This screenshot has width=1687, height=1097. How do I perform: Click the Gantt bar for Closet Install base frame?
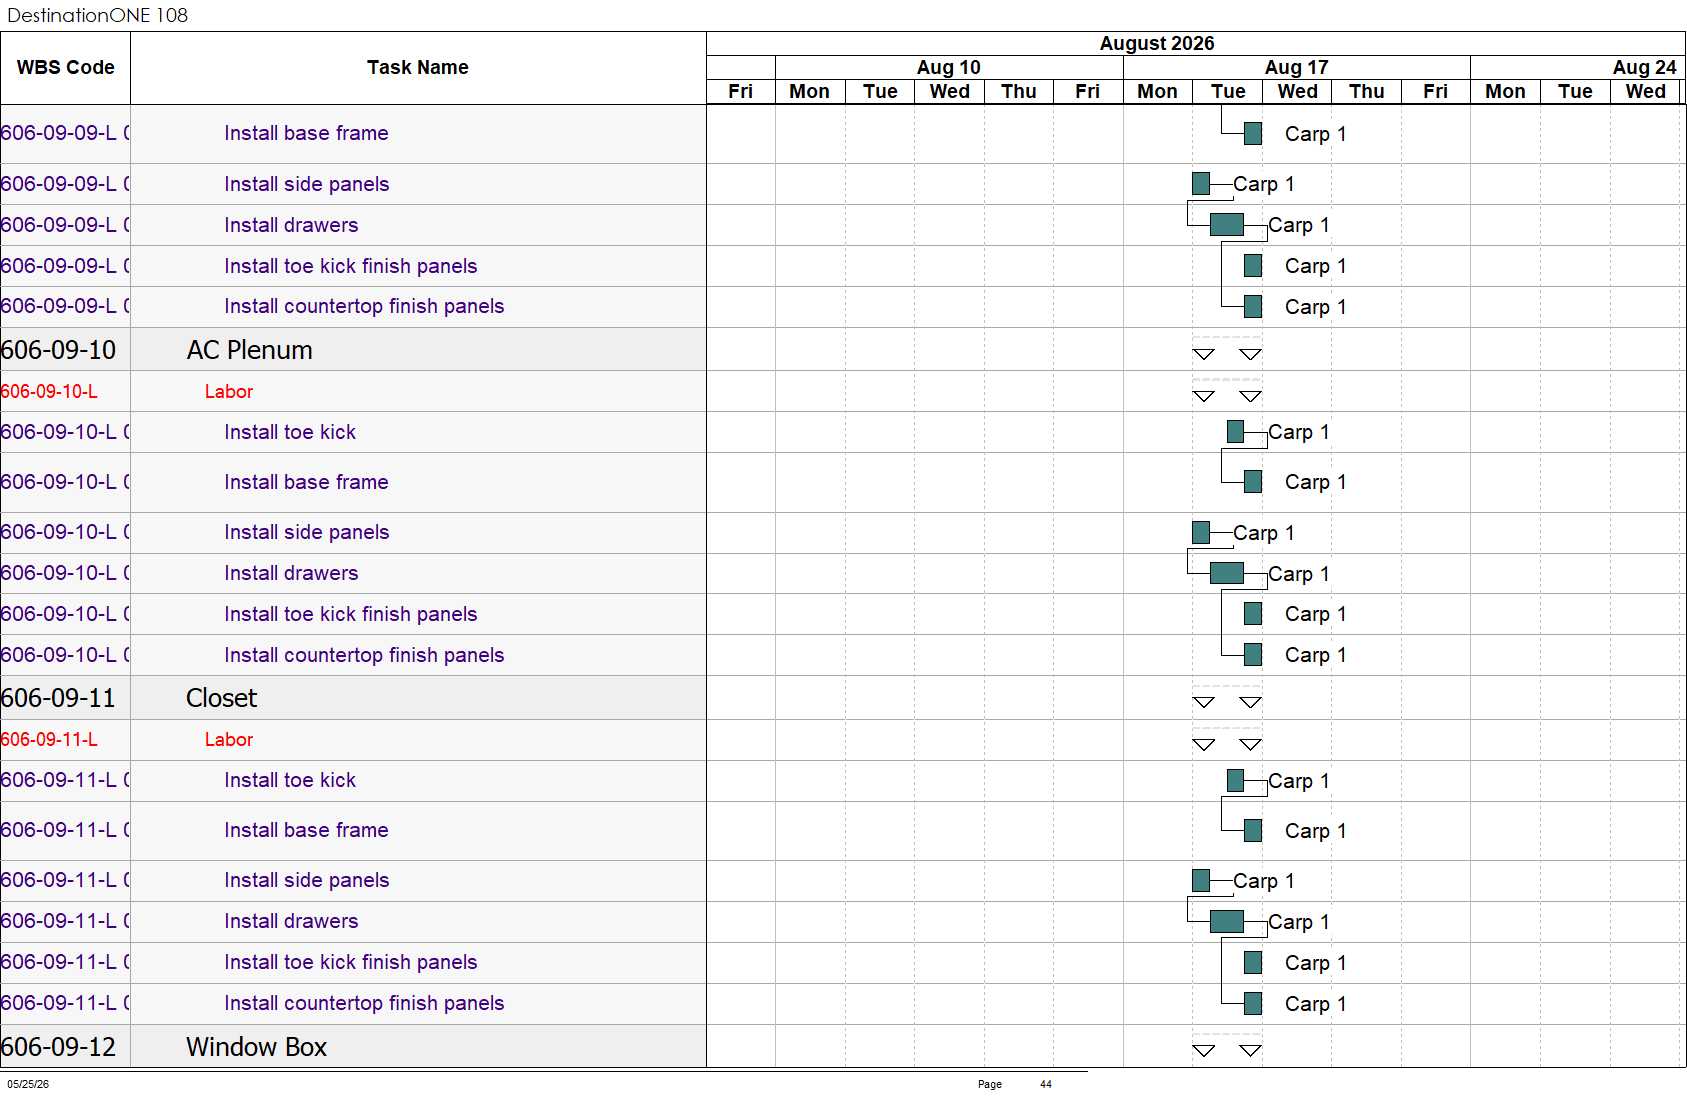tap(1253, 830)
